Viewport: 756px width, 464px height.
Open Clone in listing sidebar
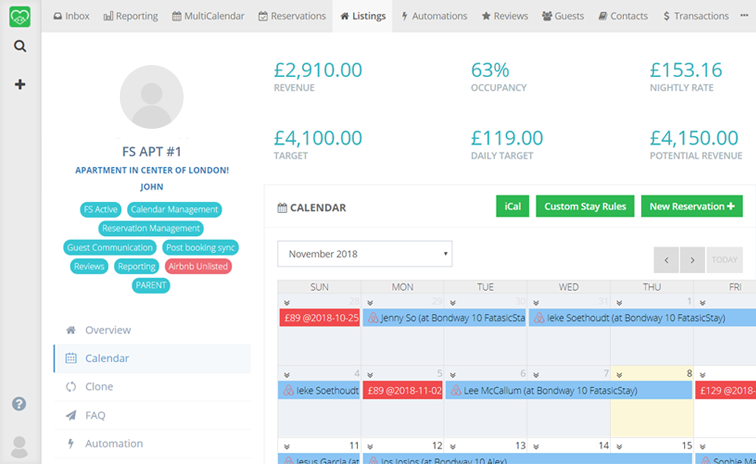[152, 387]
